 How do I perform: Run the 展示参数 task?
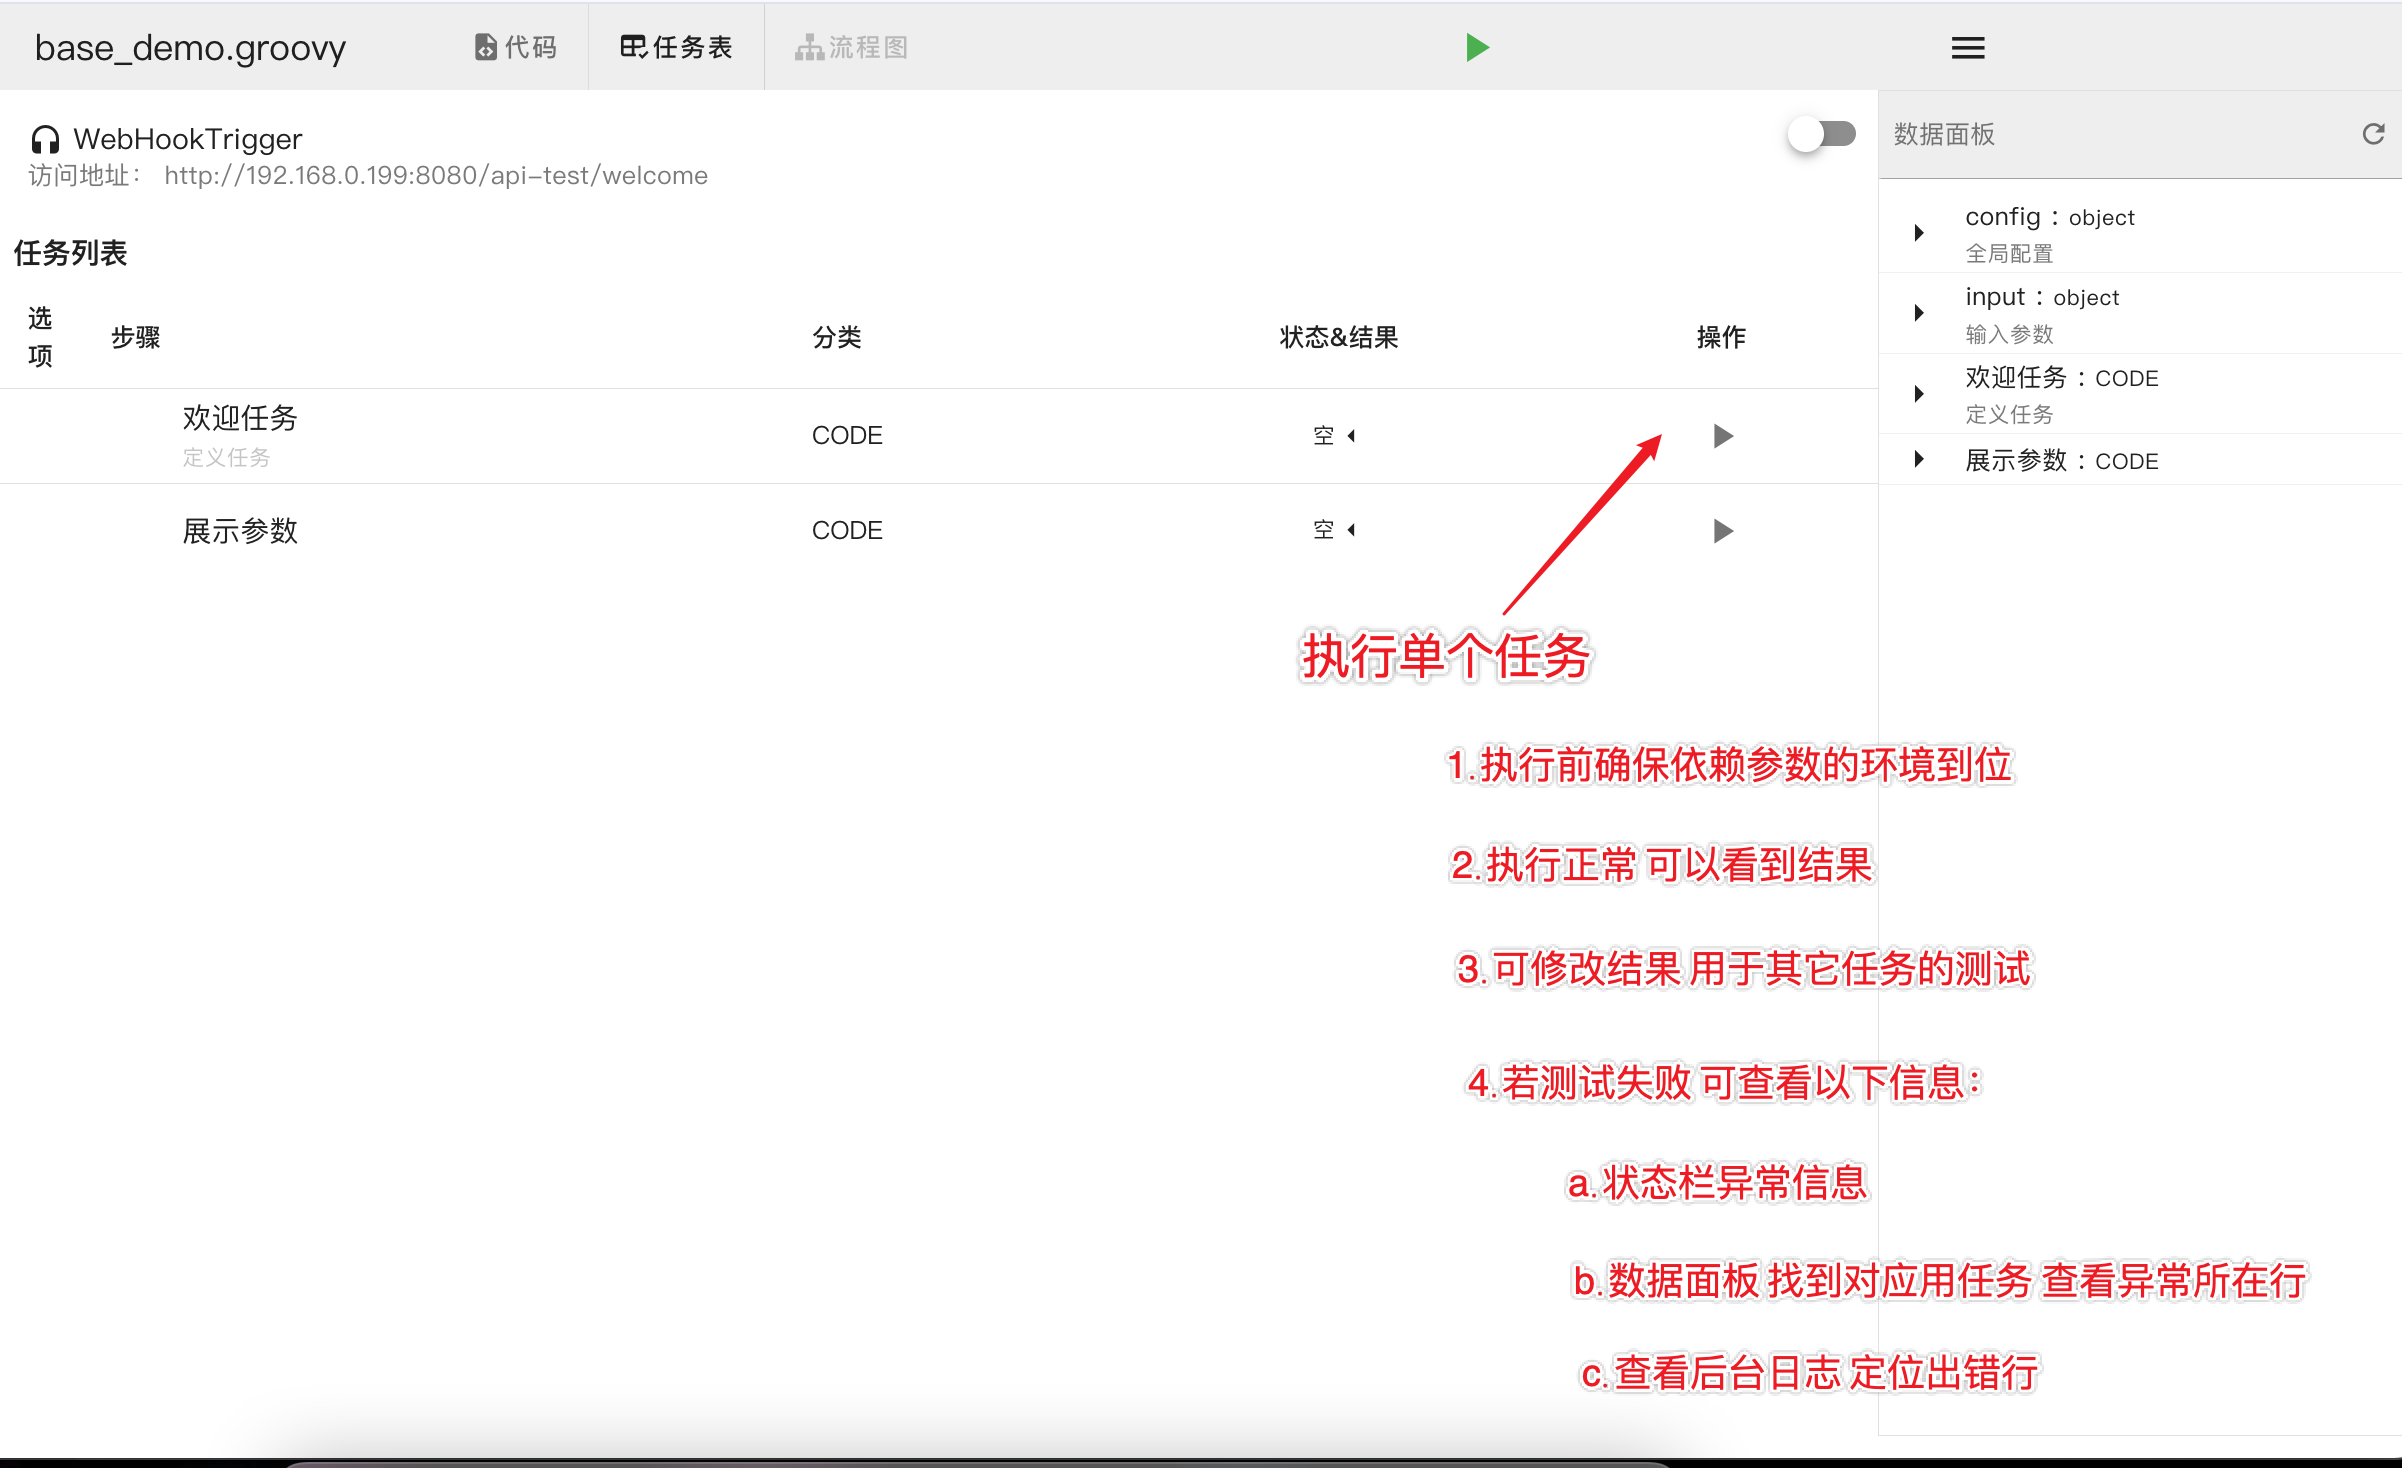point(1722,531)
